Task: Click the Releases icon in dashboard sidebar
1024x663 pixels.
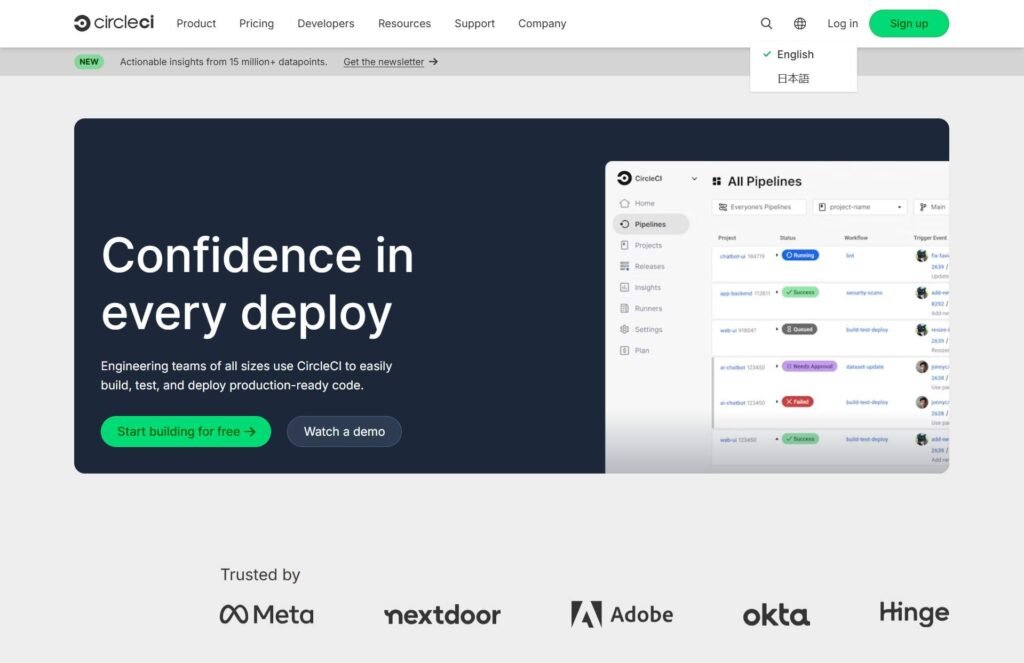Action: [x=624, y=266]
